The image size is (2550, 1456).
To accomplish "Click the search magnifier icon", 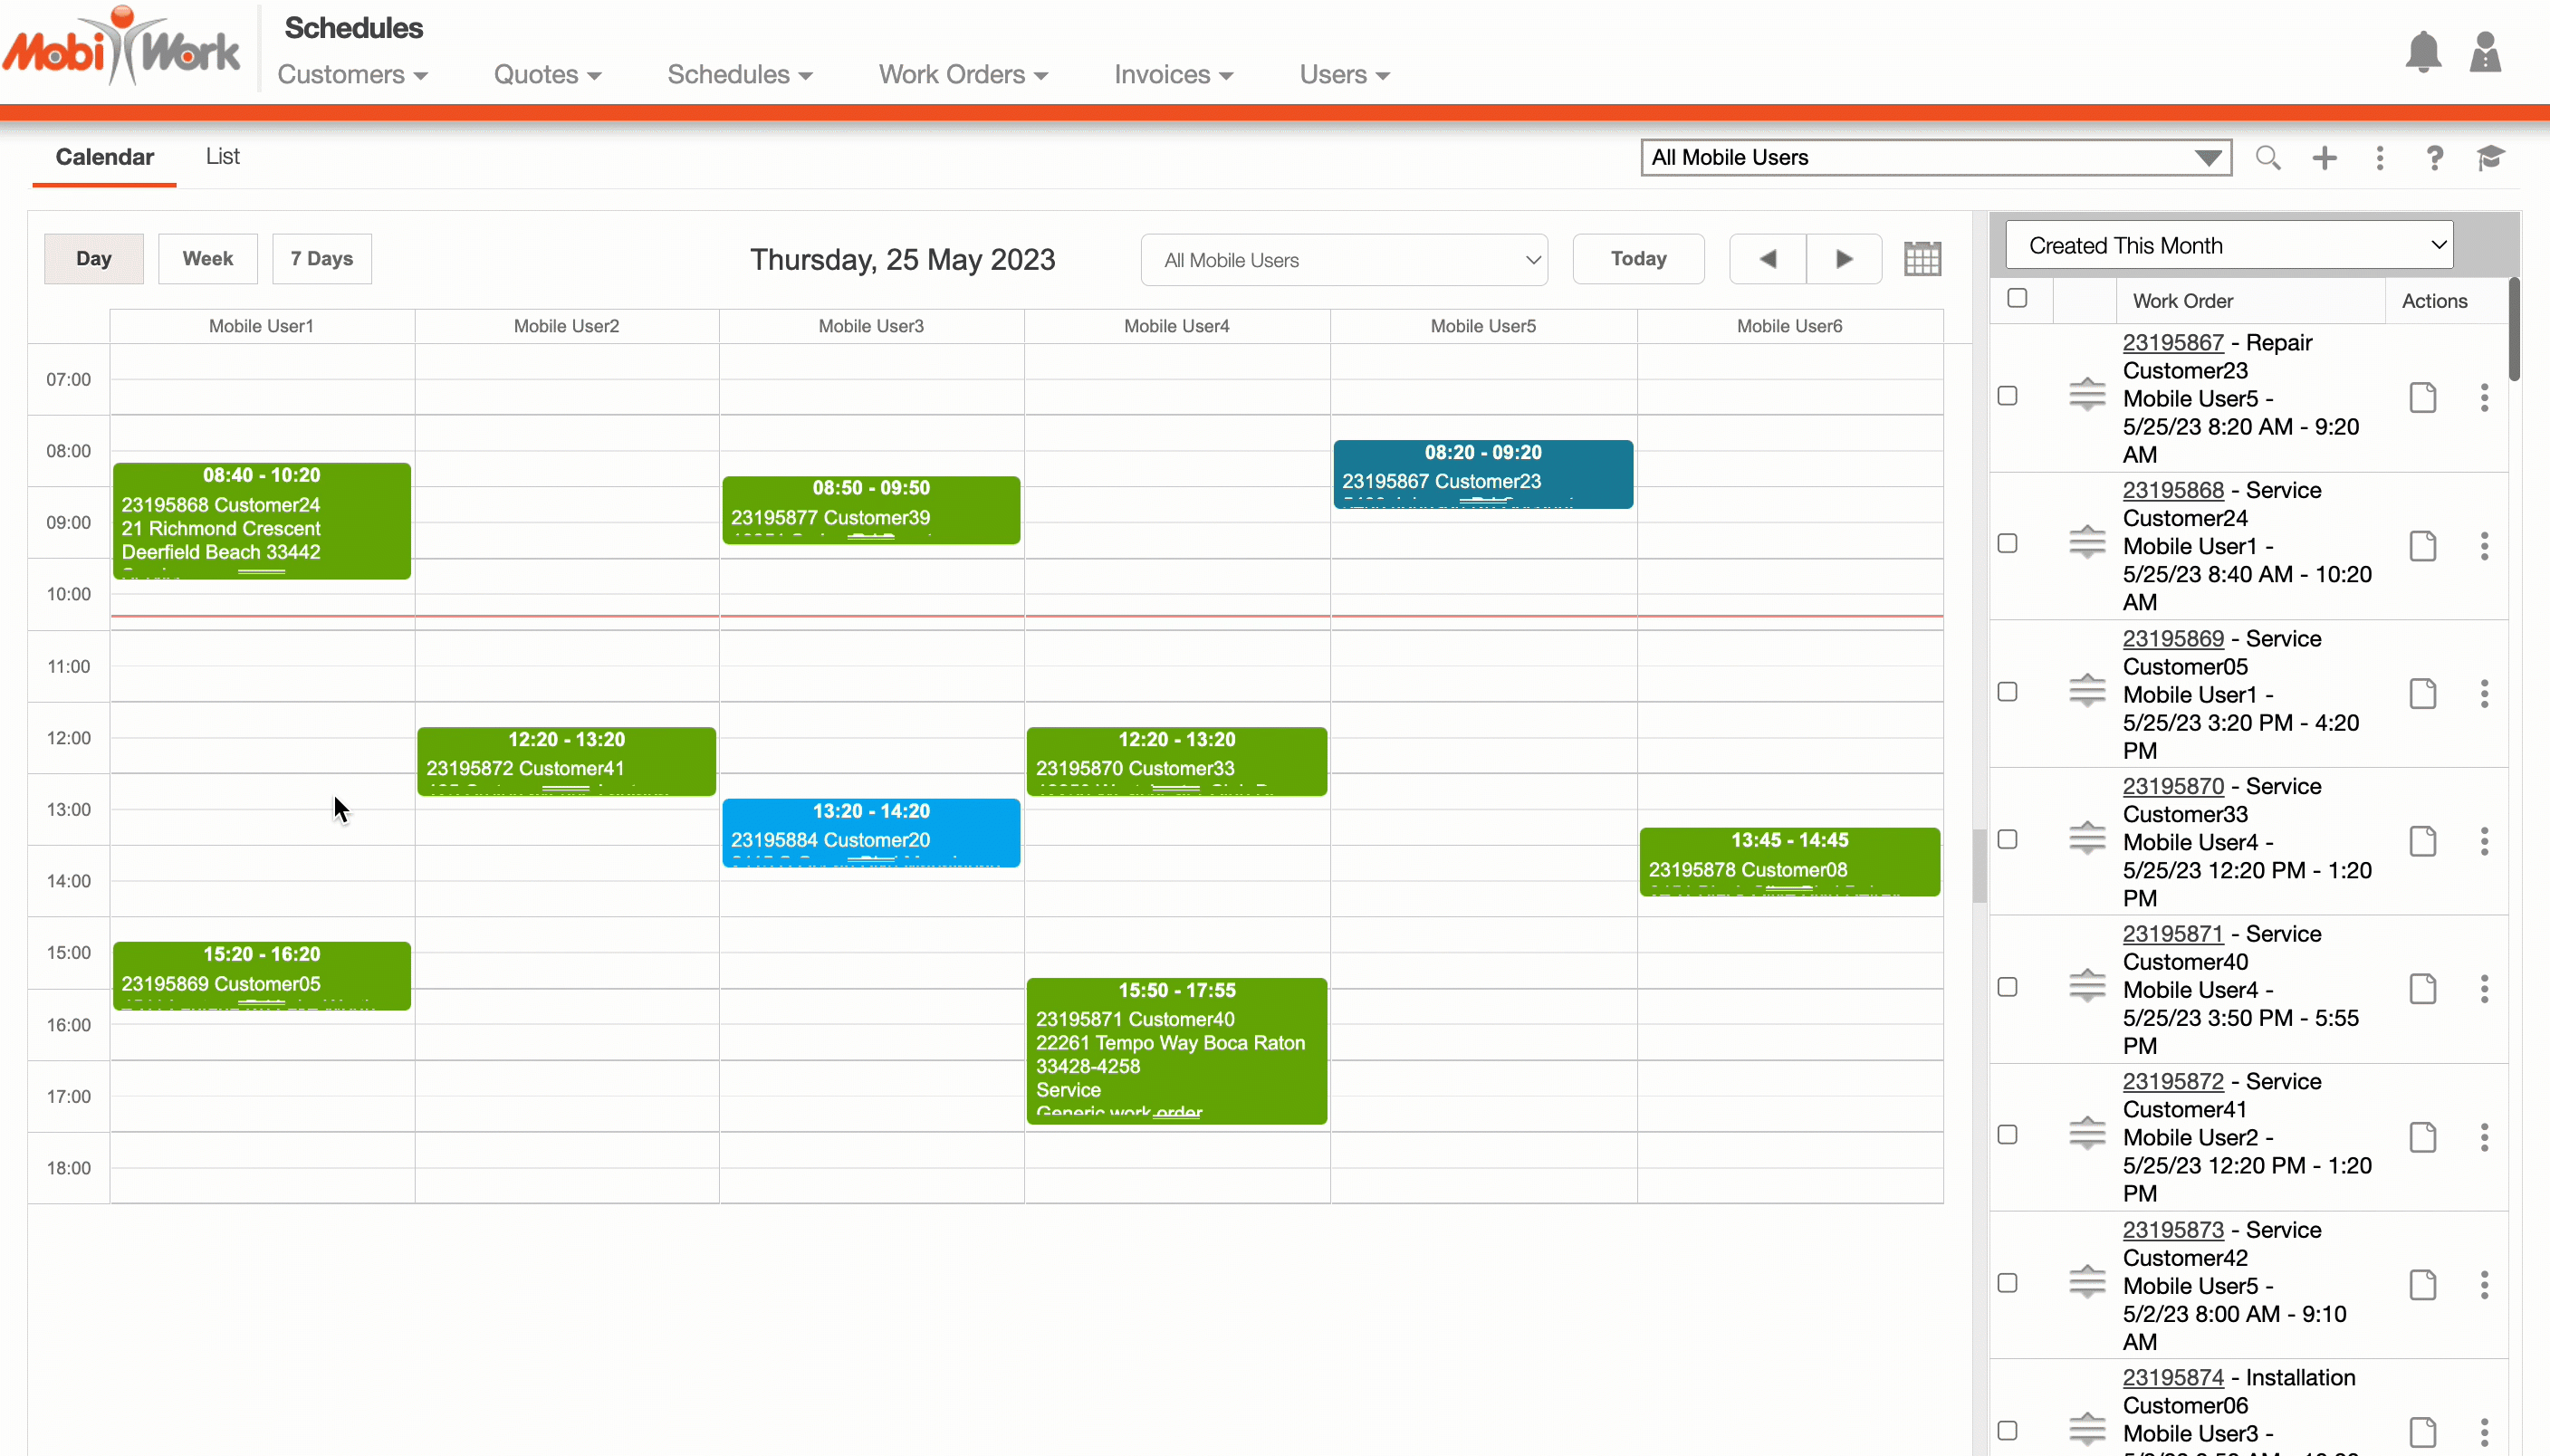I will click(x=2267, y=158).
